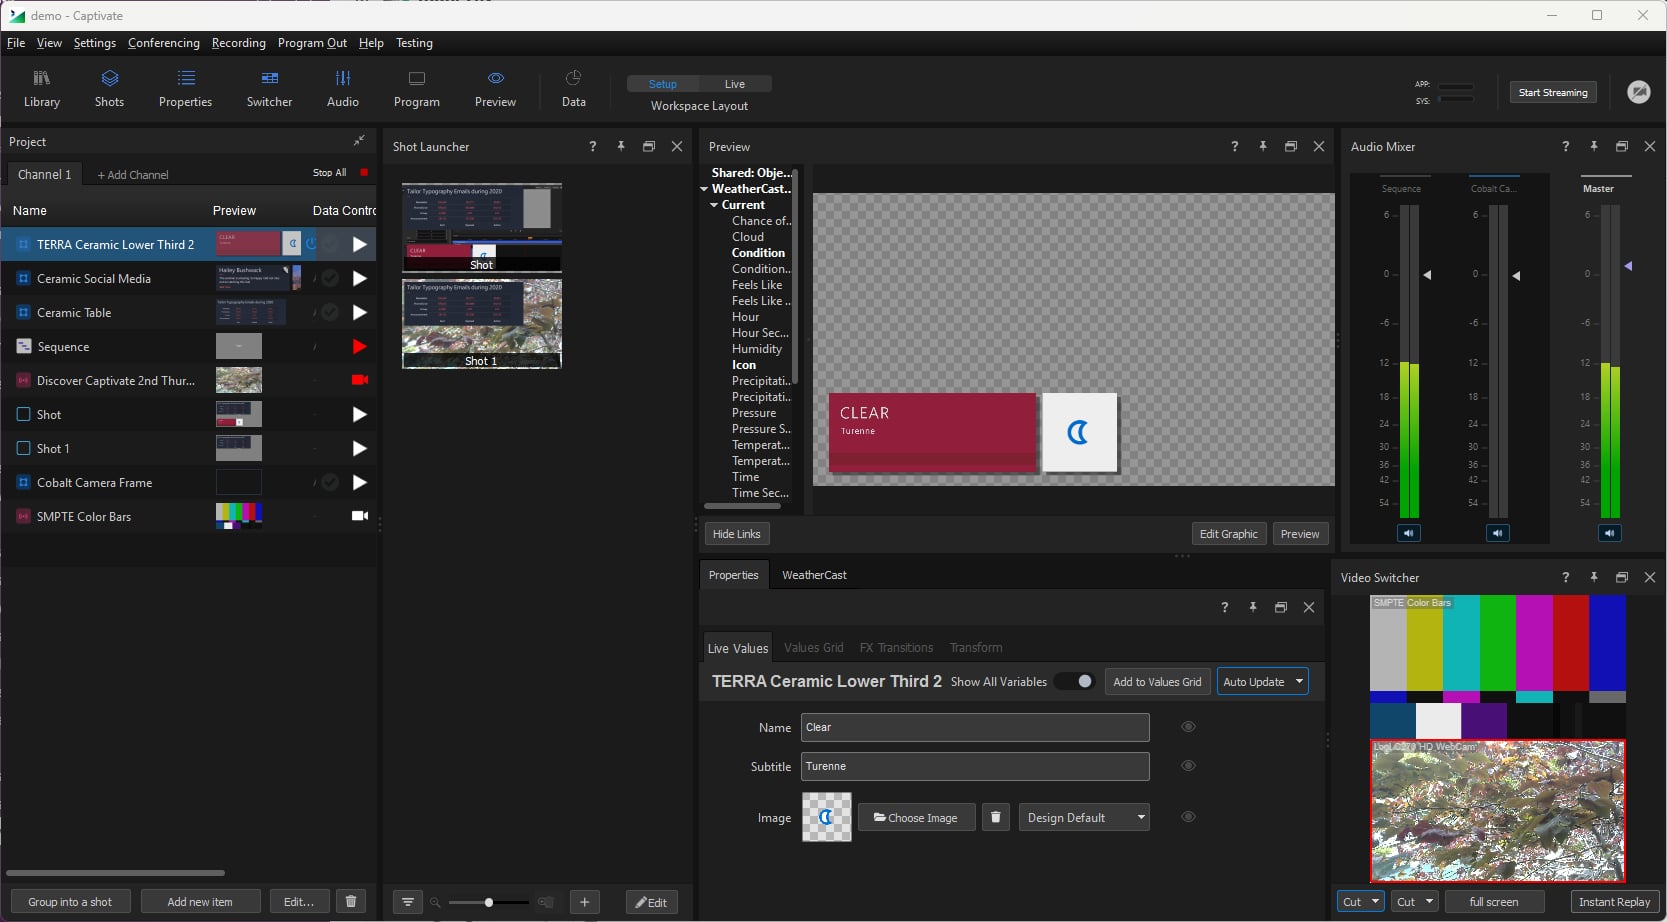The height and width of the screenshot is (922, 1667).
Task: Open the Recording menu
Action: 239,43
